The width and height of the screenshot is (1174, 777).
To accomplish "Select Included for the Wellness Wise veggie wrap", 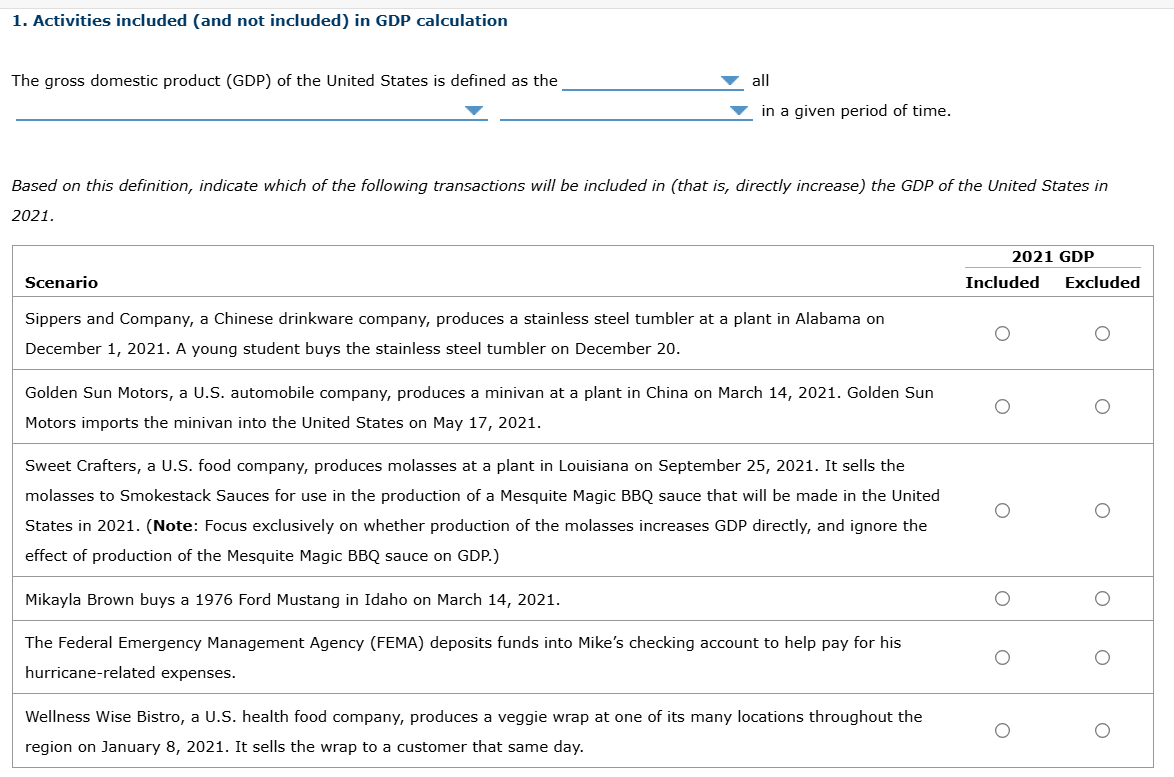I will click(x=1002, y=730).
